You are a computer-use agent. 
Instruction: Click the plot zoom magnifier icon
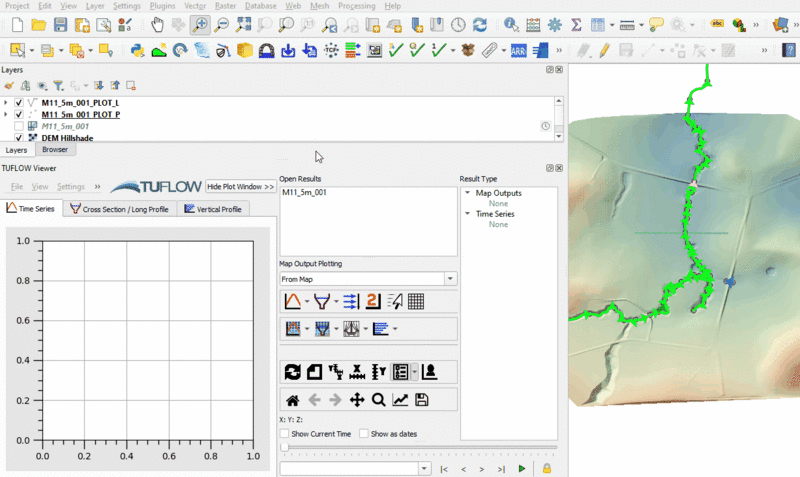[378, 400]
